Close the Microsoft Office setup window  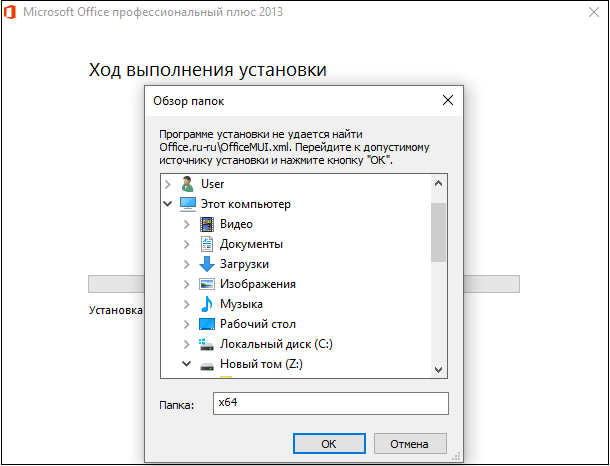click(594, 12)
